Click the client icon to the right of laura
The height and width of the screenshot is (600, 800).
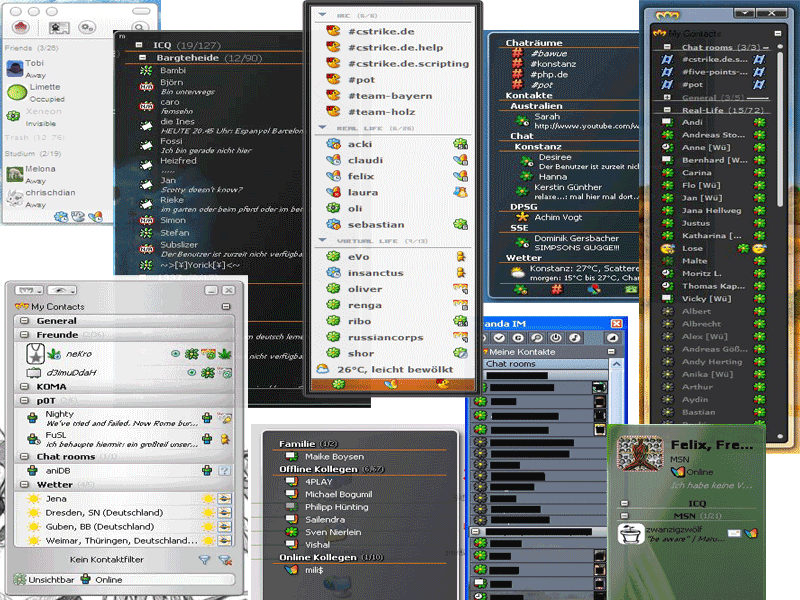coord(460,192)
